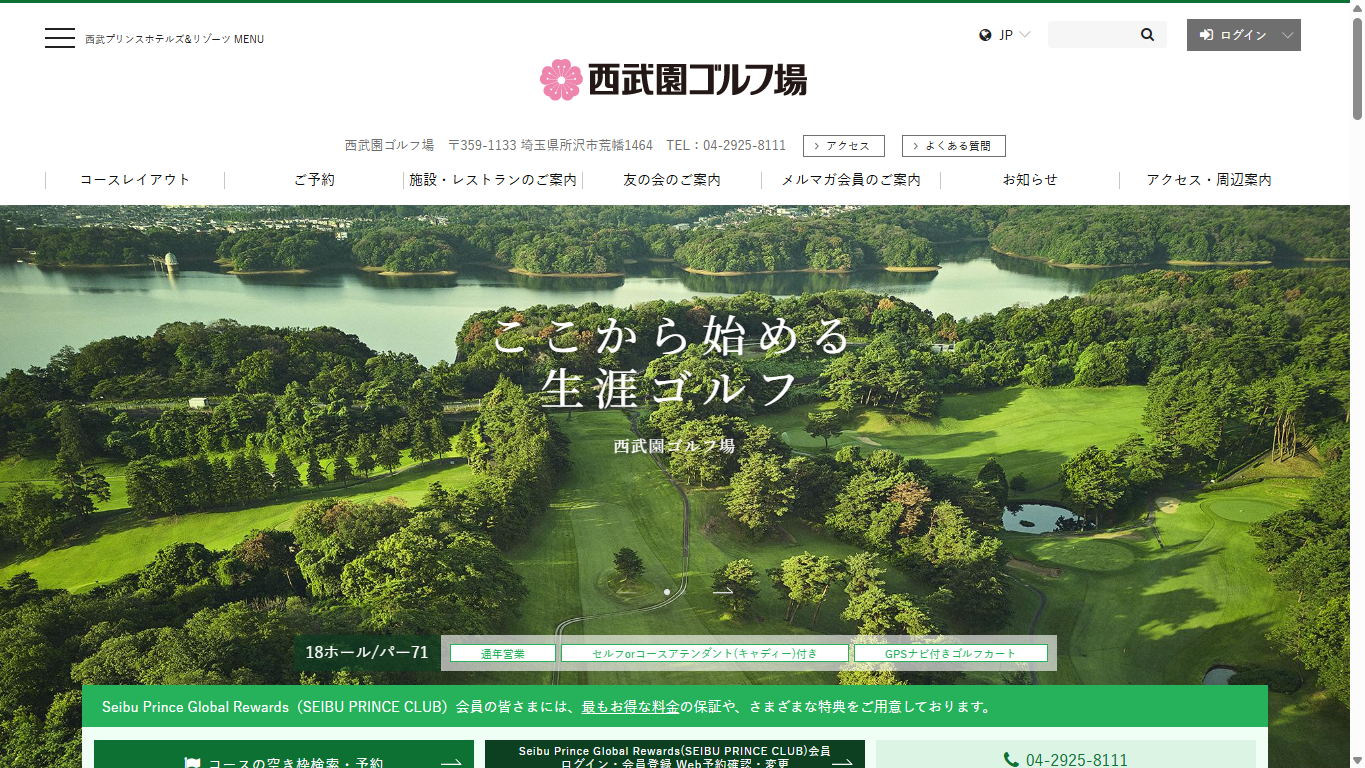This screenshot has height=768, width=1365.
Task: Open 施設・レストランのご案内 in navigation
Action: 493,180
